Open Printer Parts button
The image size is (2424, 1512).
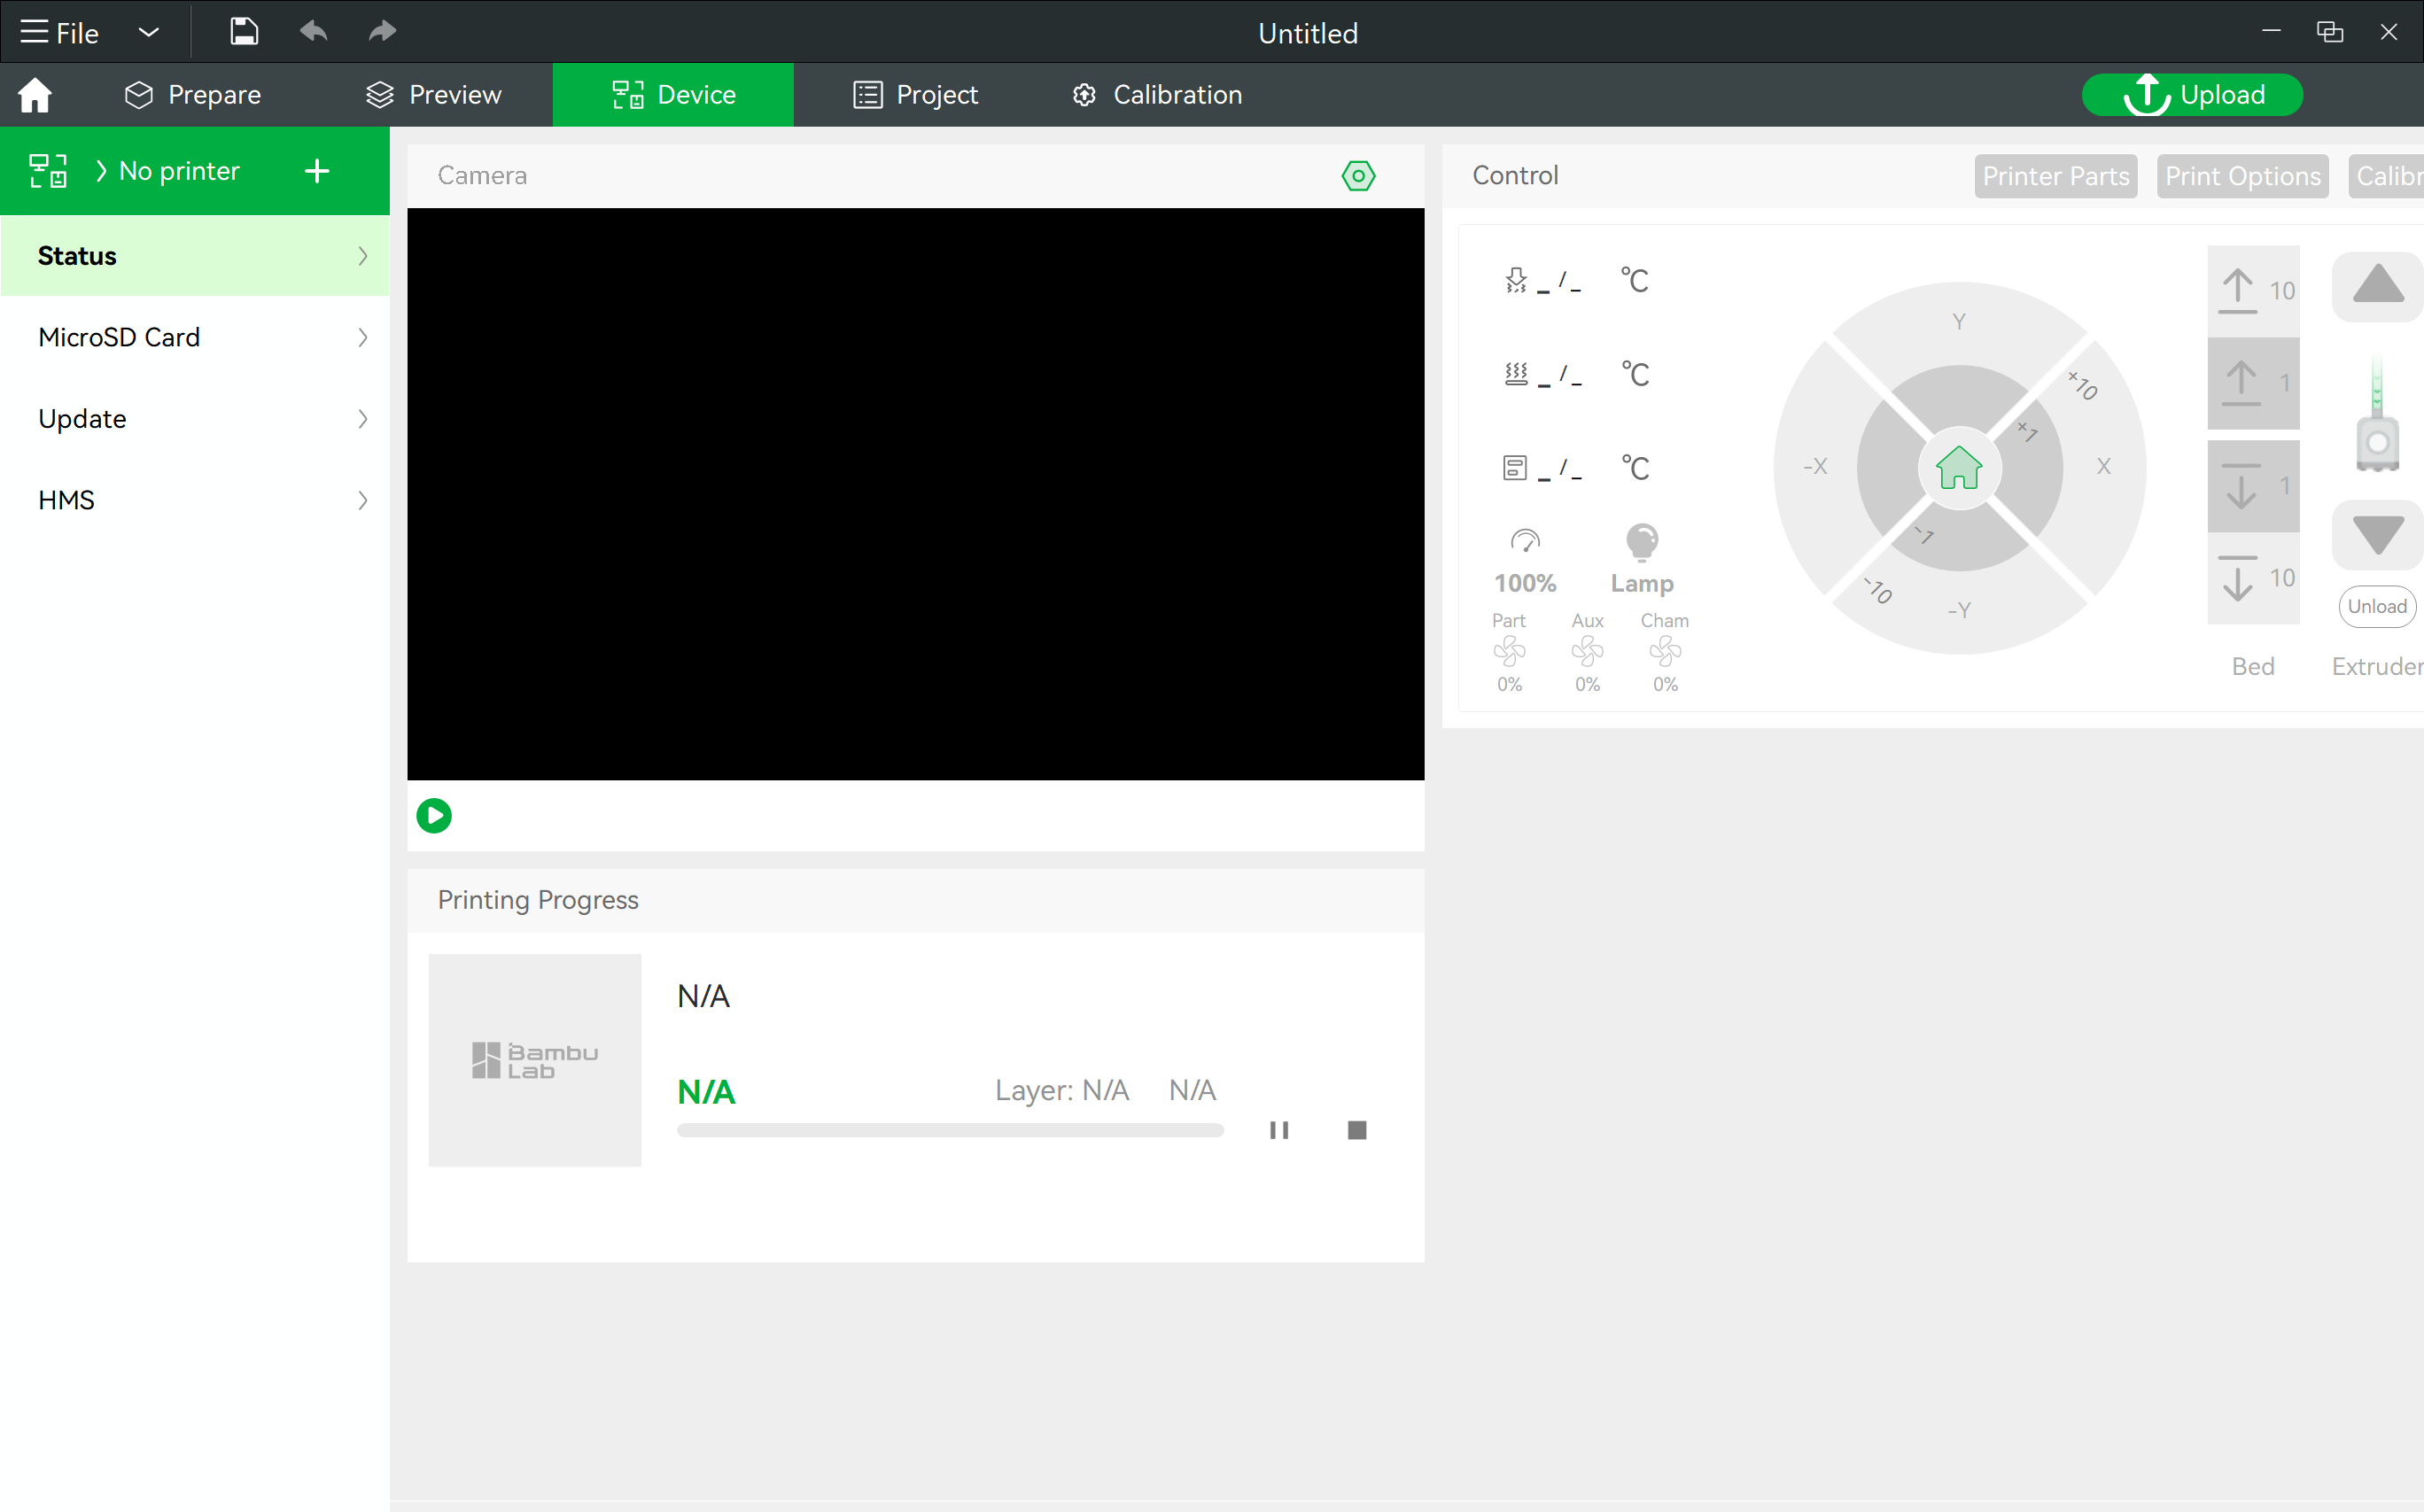point(2056,176)
